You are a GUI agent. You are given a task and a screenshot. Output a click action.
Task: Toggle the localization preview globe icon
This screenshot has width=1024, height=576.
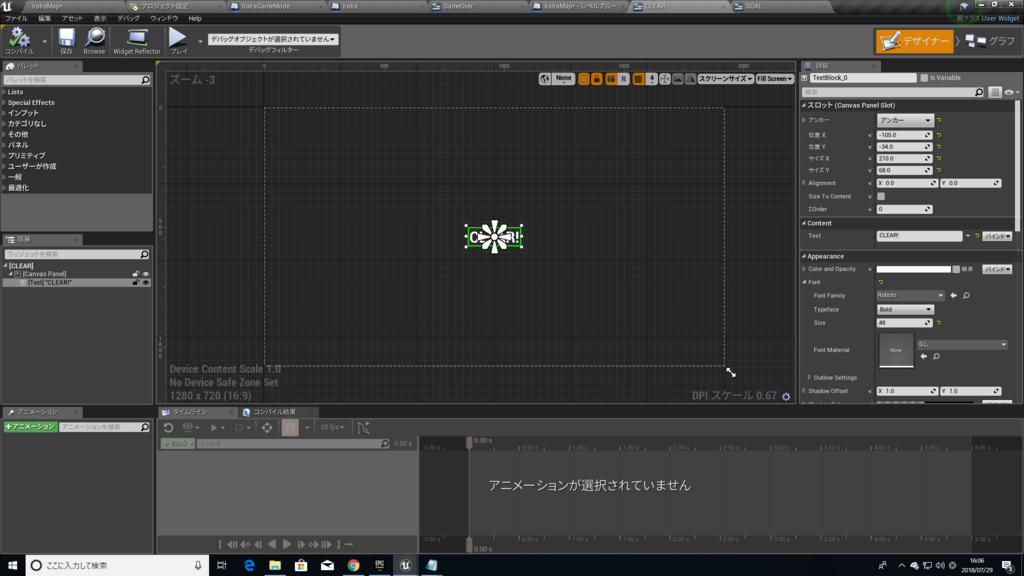(545, 77)
